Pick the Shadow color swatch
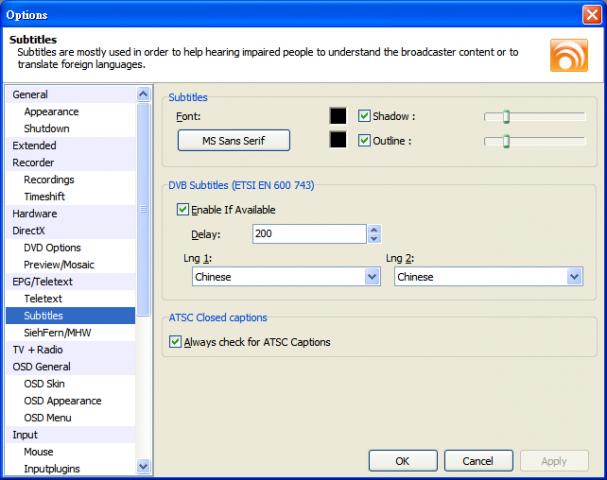Viewport: 607px width, 480px height. pyautogui.click(x=339, y=117)
